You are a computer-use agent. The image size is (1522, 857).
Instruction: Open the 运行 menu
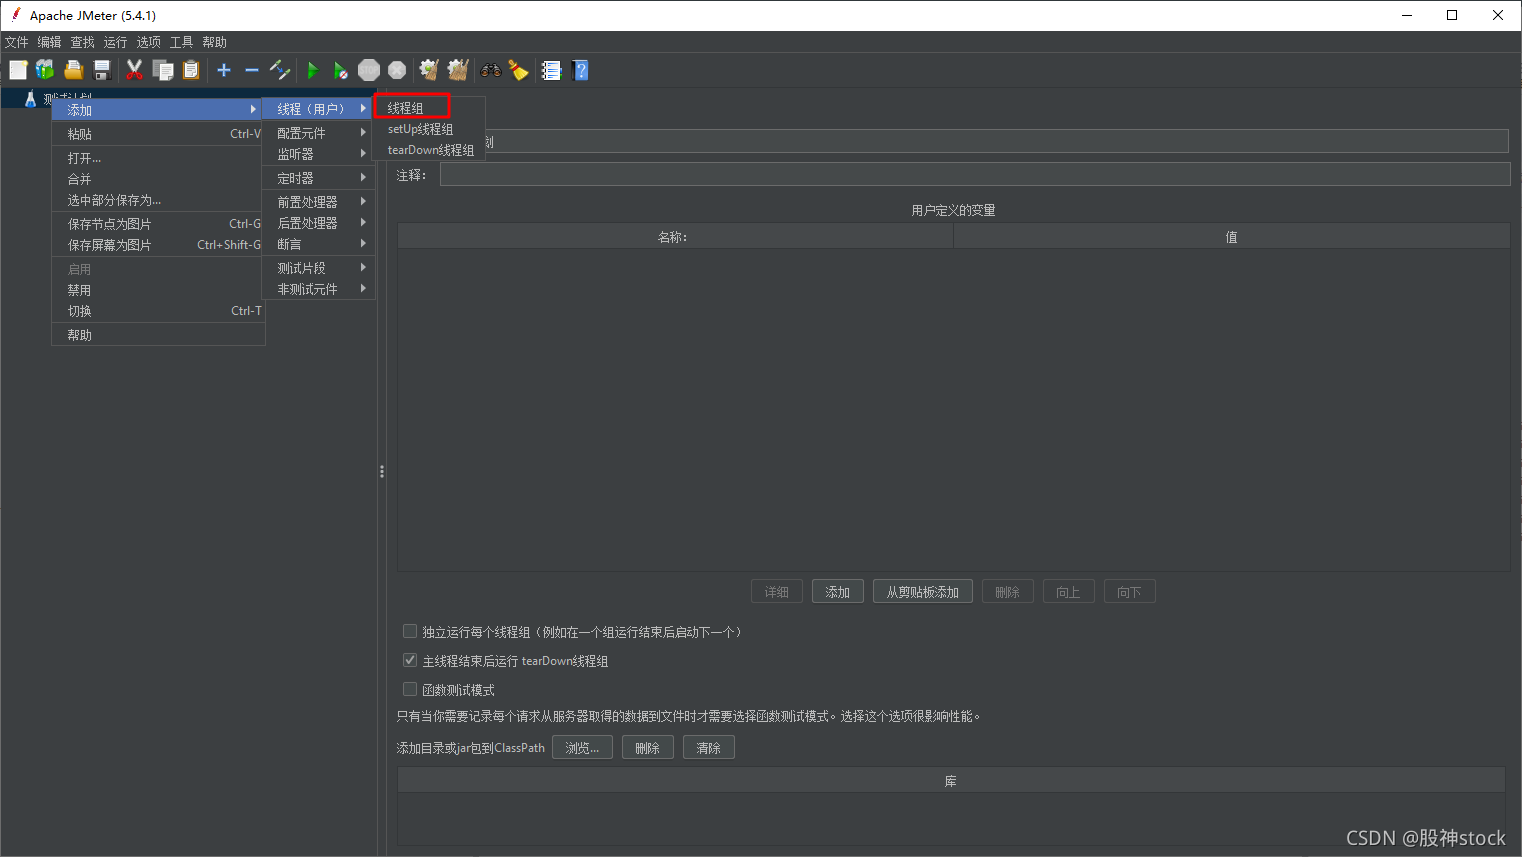(116, 42)
